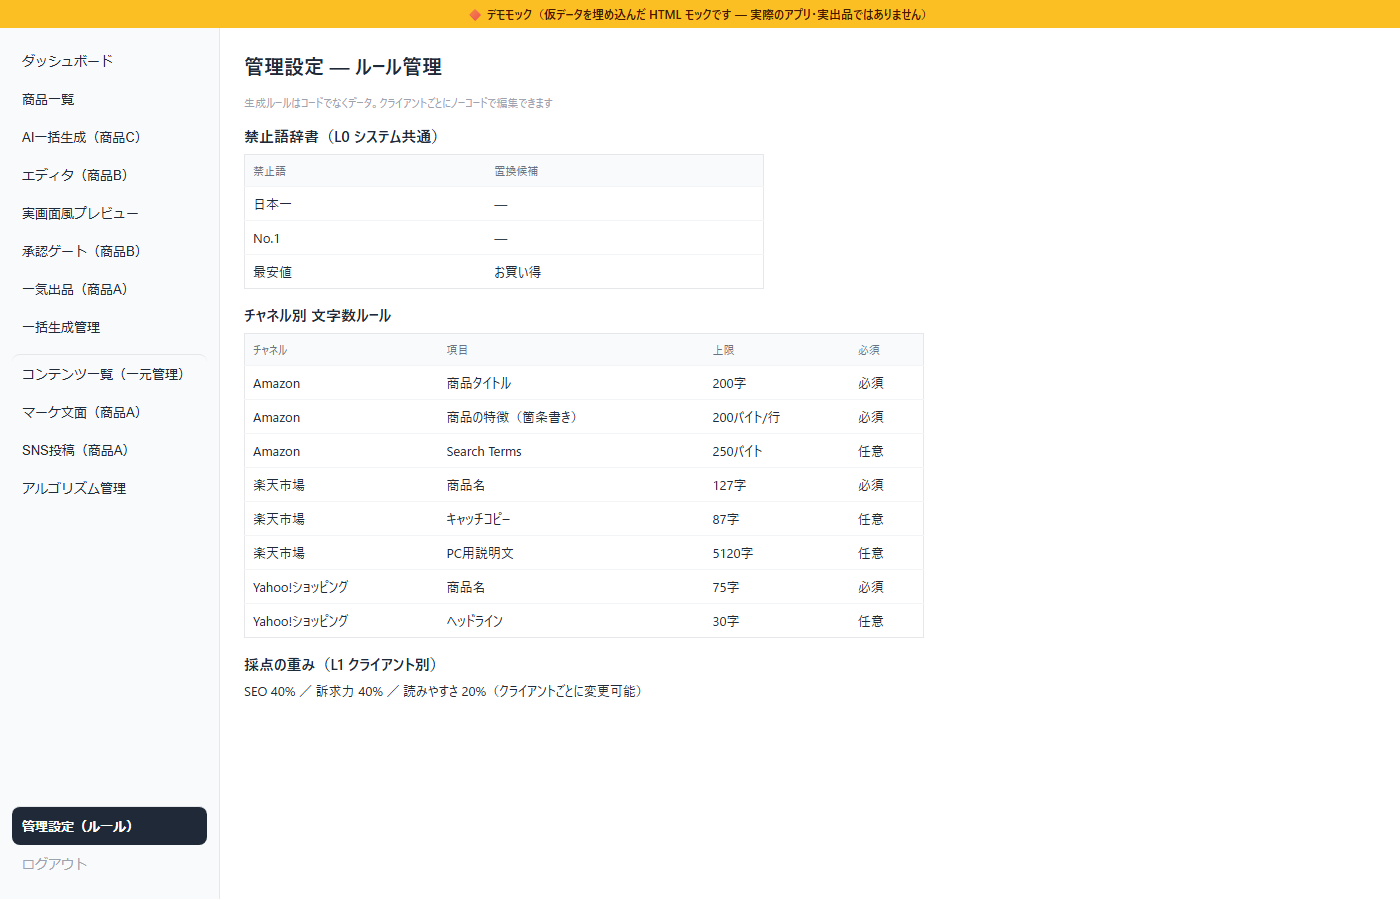The image size is (1400, 900).
Task: Open AI一括生成（商品C）page
Action: pyautogui.click(x=109, y=137)
